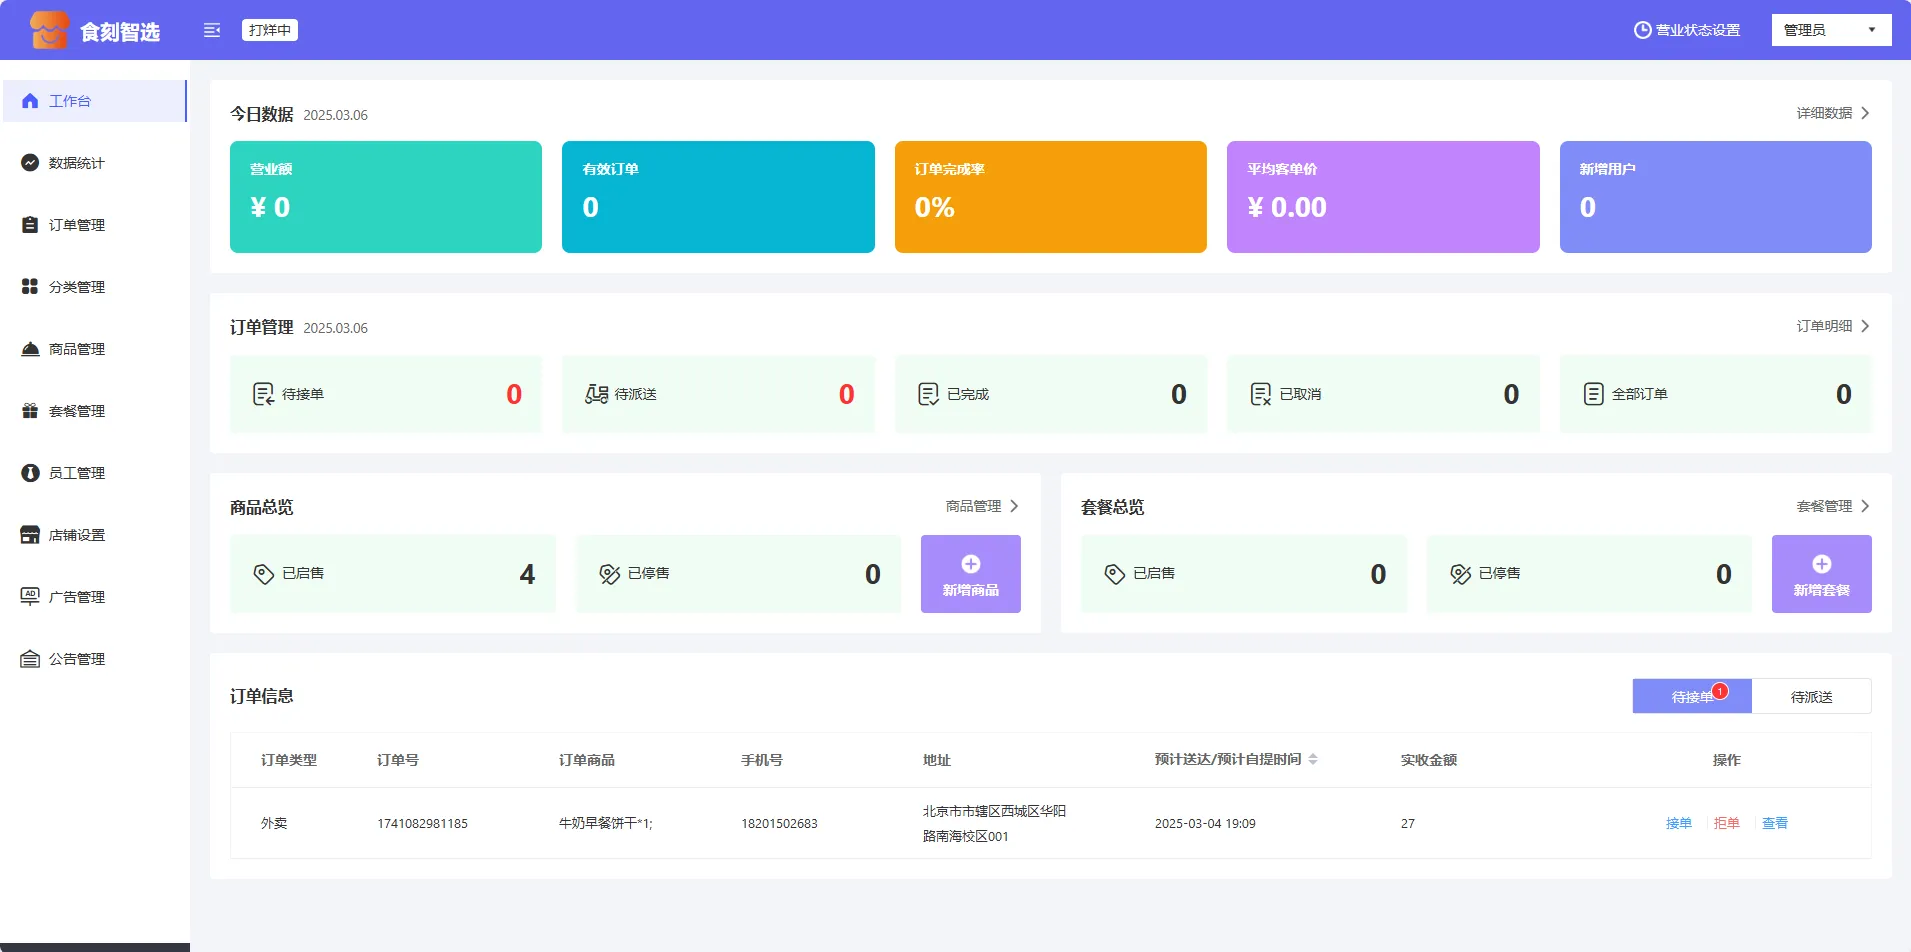Image resolution: width=1911 pixels, height=952 pixels.
Task: Switch to the 待派送 tab
Action: pos(1811,697)
